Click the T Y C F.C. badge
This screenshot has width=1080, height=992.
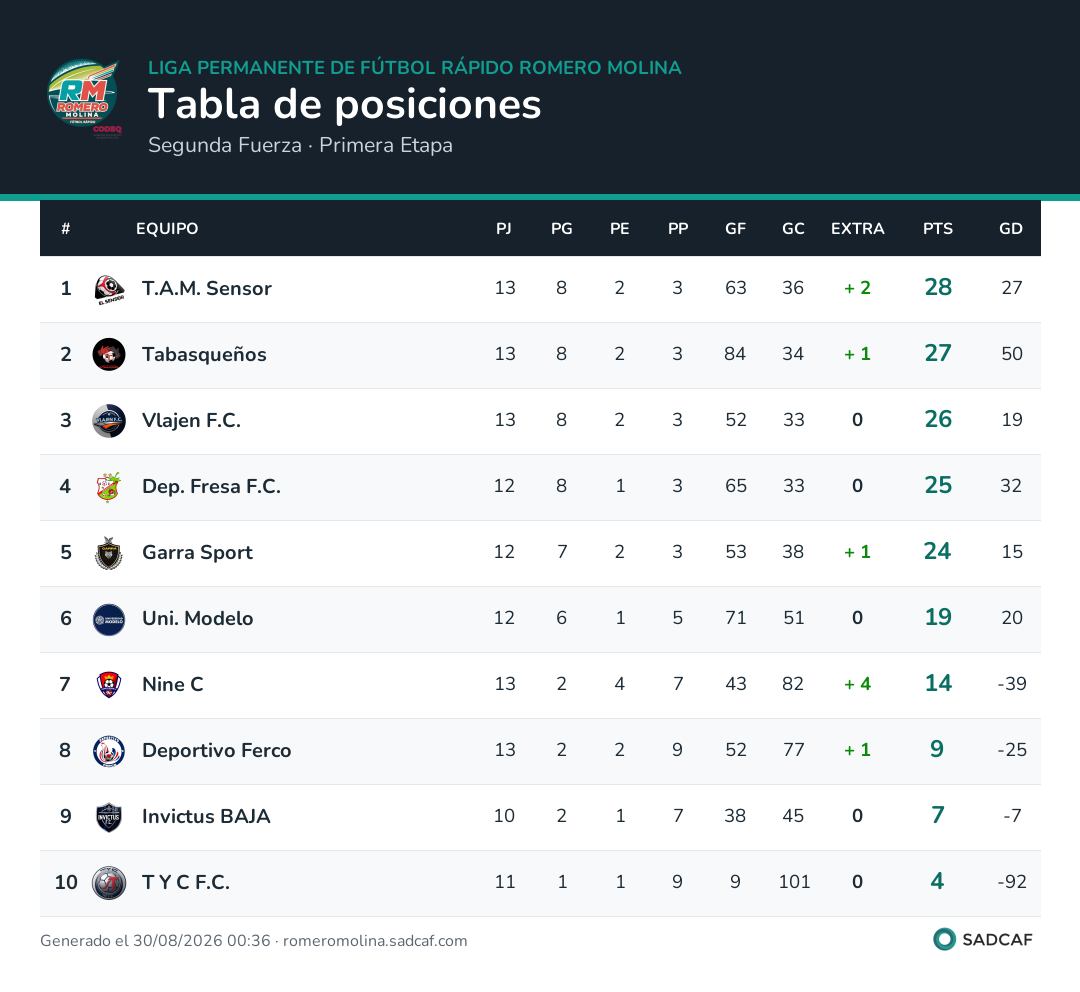click(x=109, y=883)
